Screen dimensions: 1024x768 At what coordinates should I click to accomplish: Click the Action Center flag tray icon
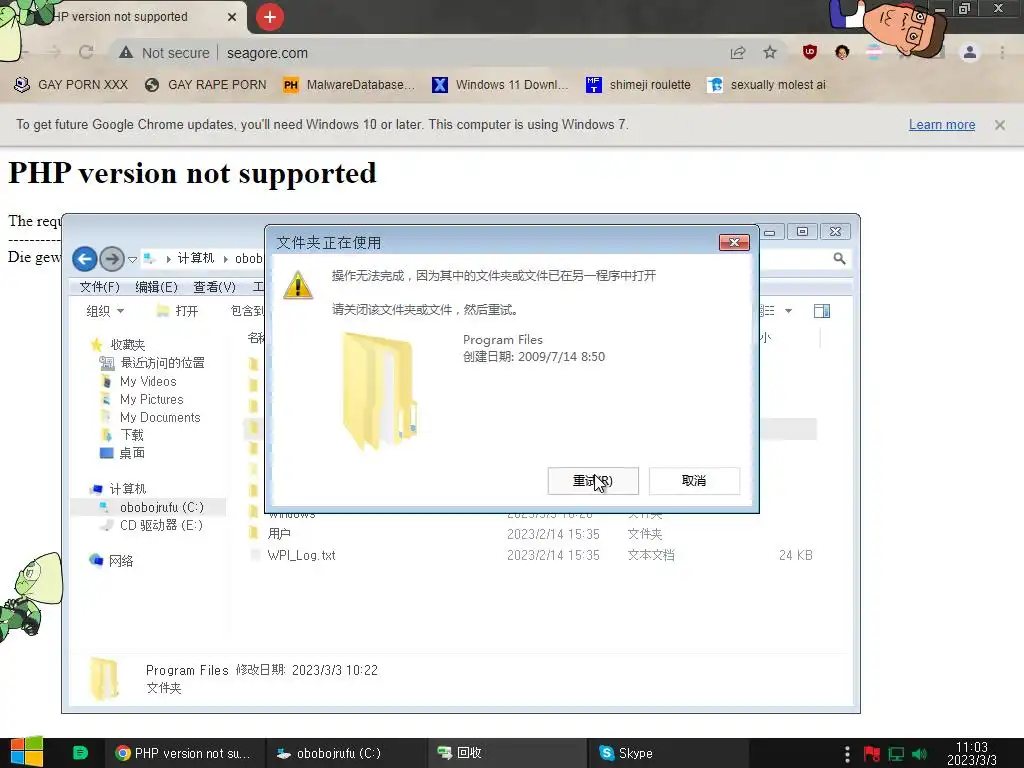(x=871, y=754)
